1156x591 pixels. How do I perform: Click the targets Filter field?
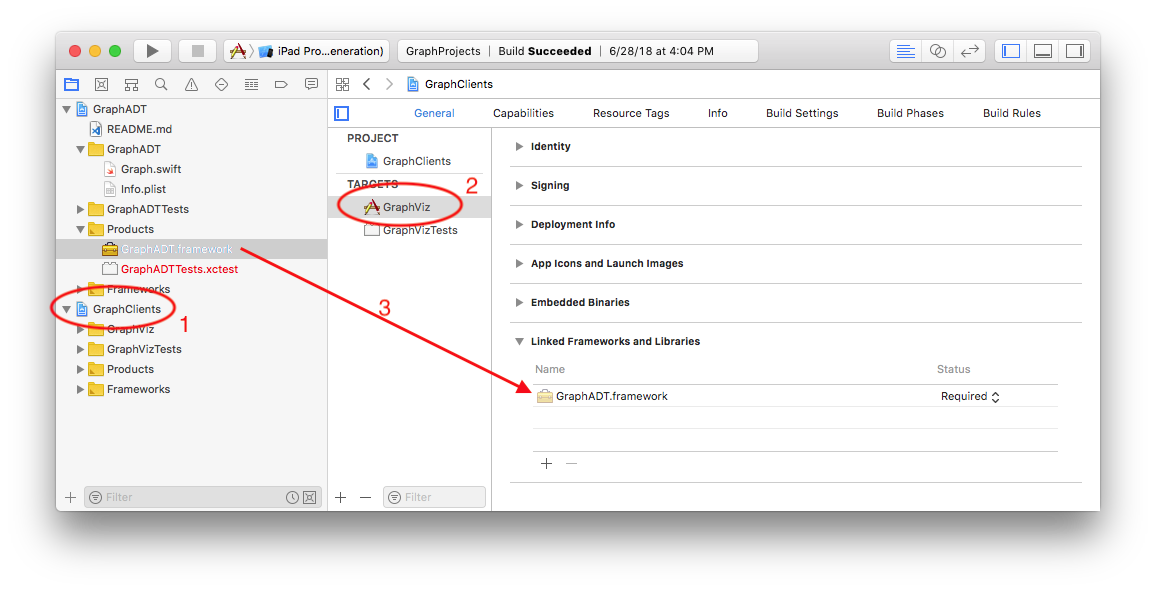(x=434, y=497)
